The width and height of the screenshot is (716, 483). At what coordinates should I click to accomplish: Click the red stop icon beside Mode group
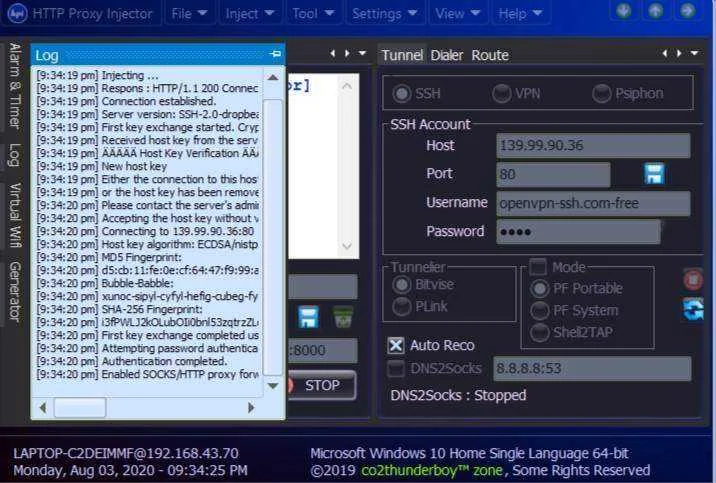click(693, 279)
